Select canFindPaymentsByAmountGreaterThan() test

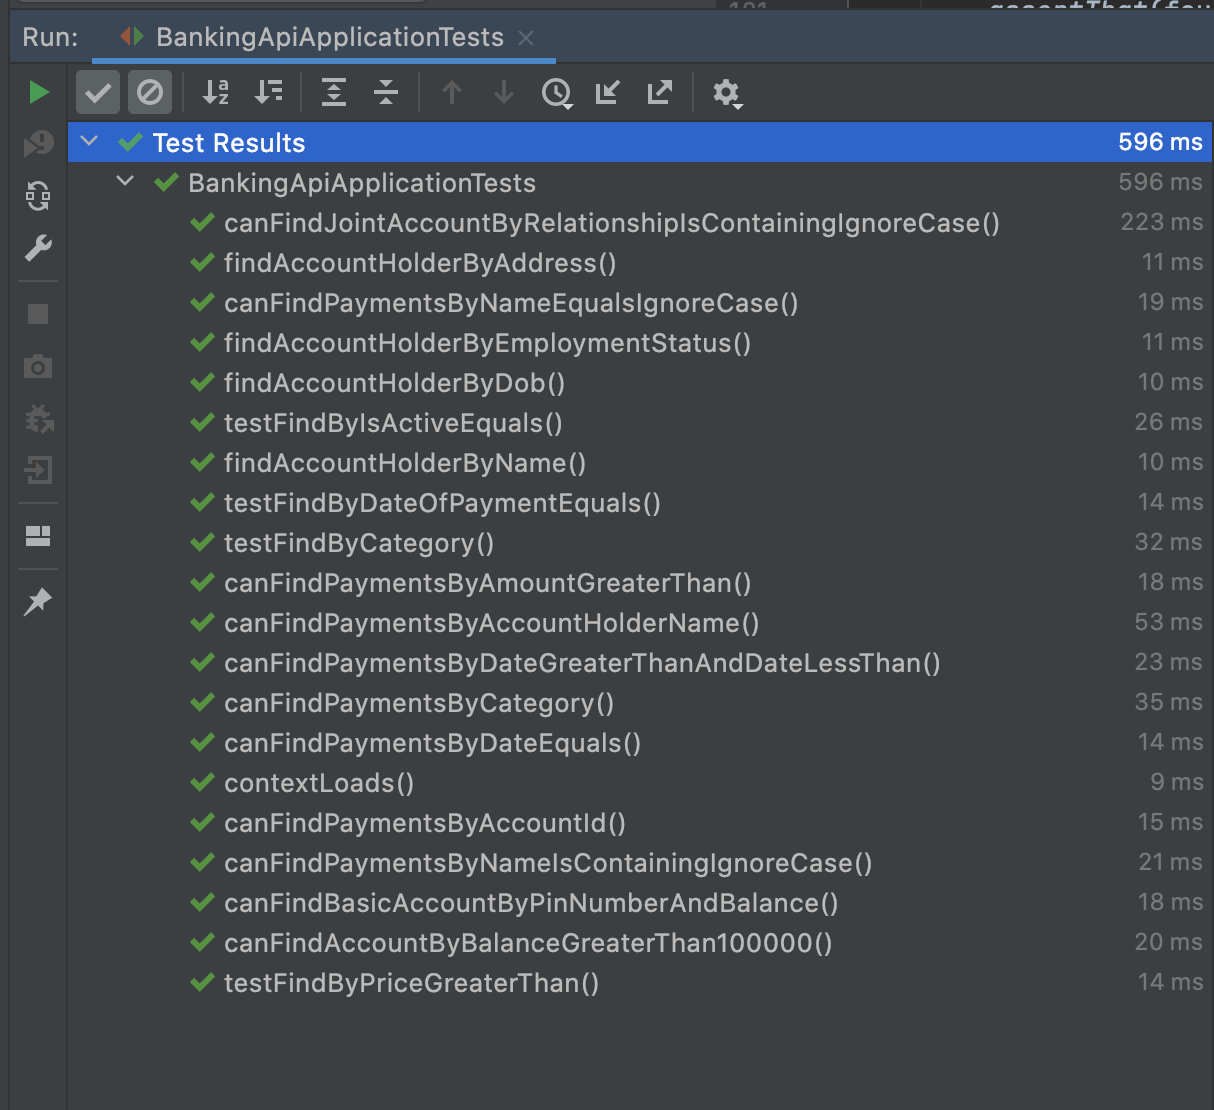pos(488,583)
